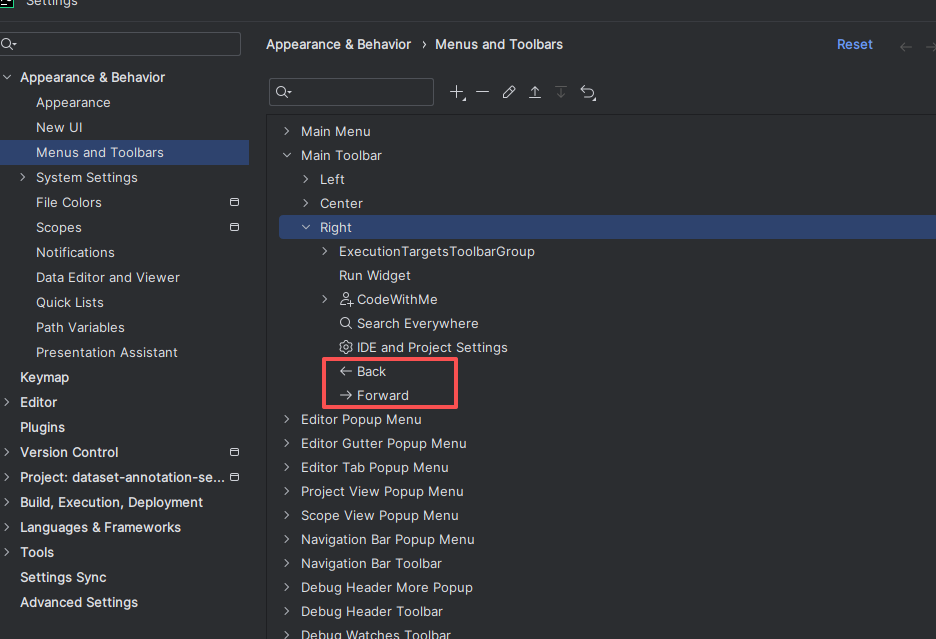
Task: Click the Restore actions undo icon
Action: point(588,93)
